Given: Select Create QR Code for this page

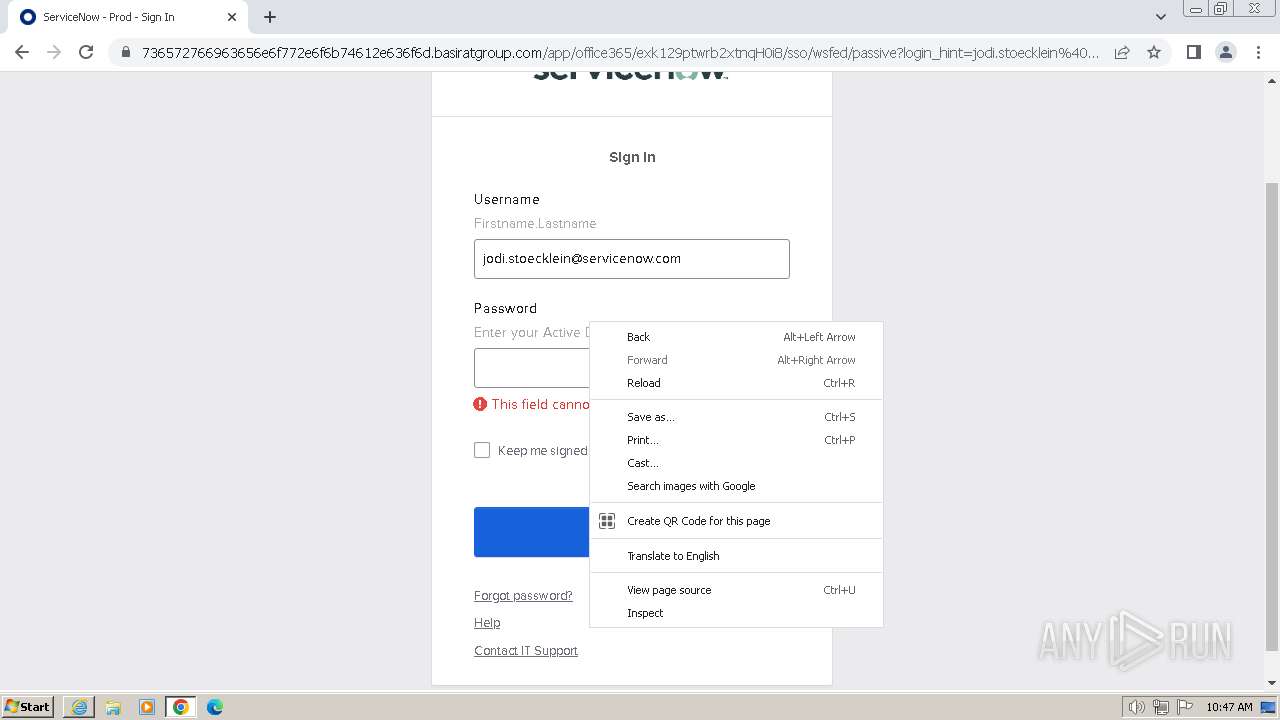Looking at the screenshot, I should tap(736, 521).
